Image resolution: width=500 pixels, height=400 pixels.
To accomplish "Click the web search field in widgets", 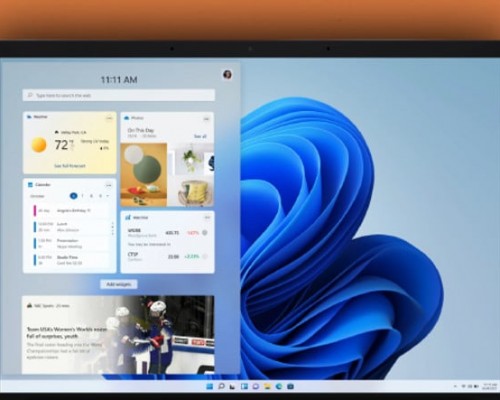I will coord(119,95).
